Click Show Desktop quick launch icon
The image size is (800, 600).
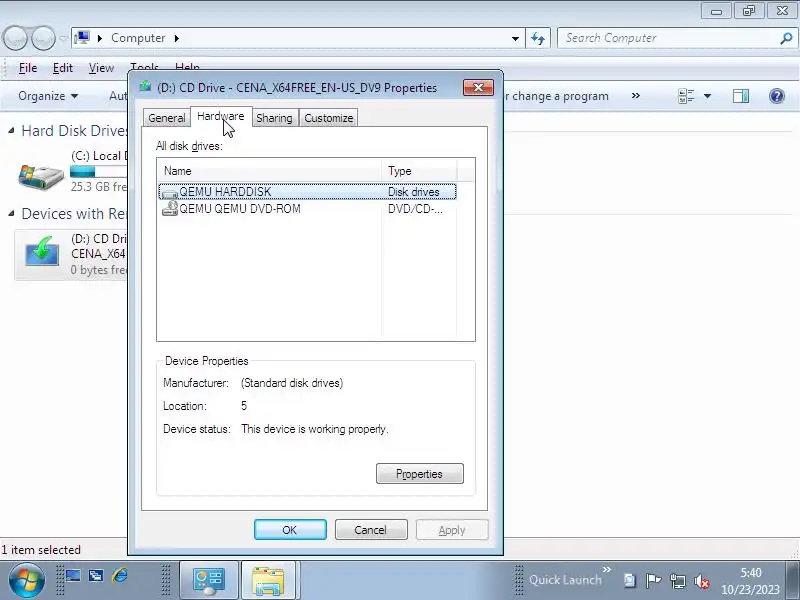pyautogui.click(x=72, y=576)
